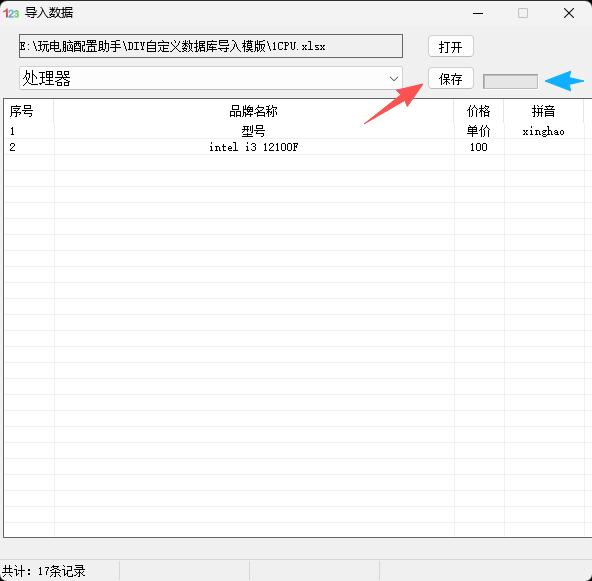Click the 123 app icon in title bar

11,13
